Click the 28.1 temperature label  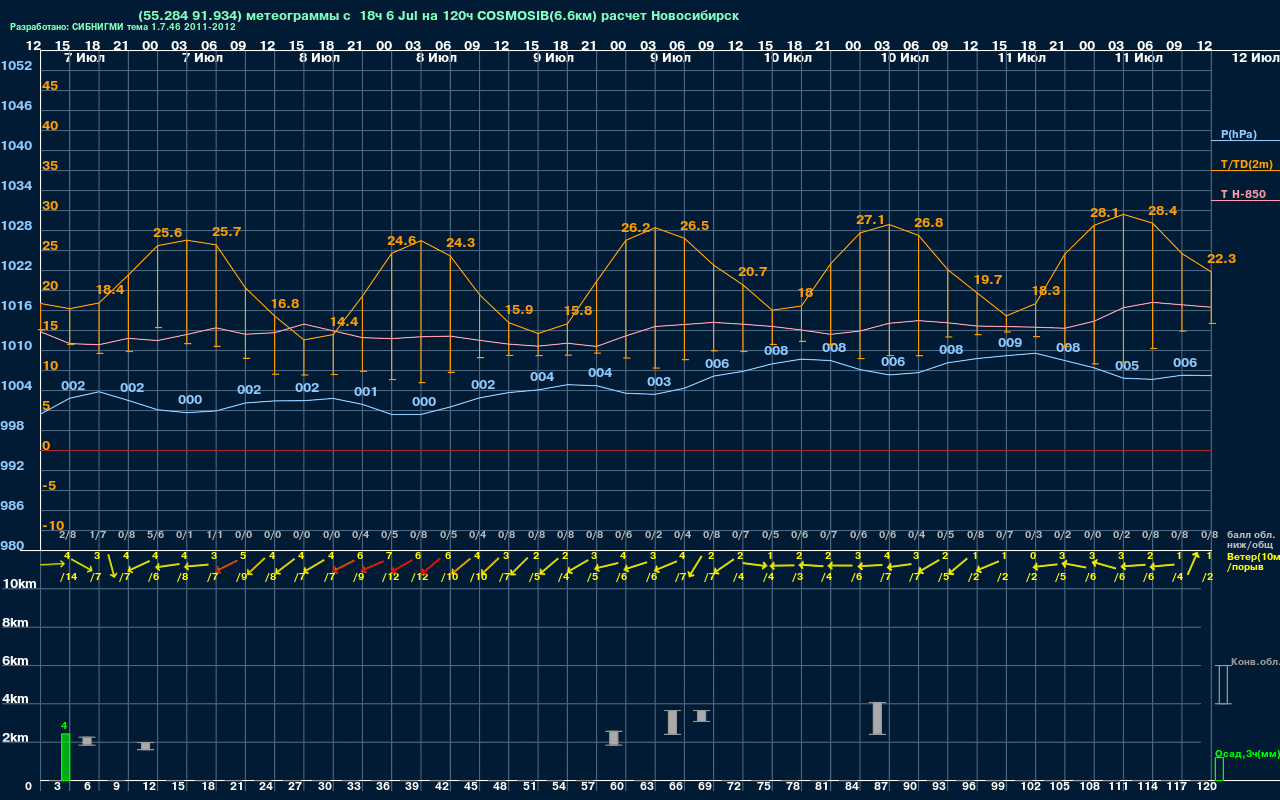coord(1105,213)
